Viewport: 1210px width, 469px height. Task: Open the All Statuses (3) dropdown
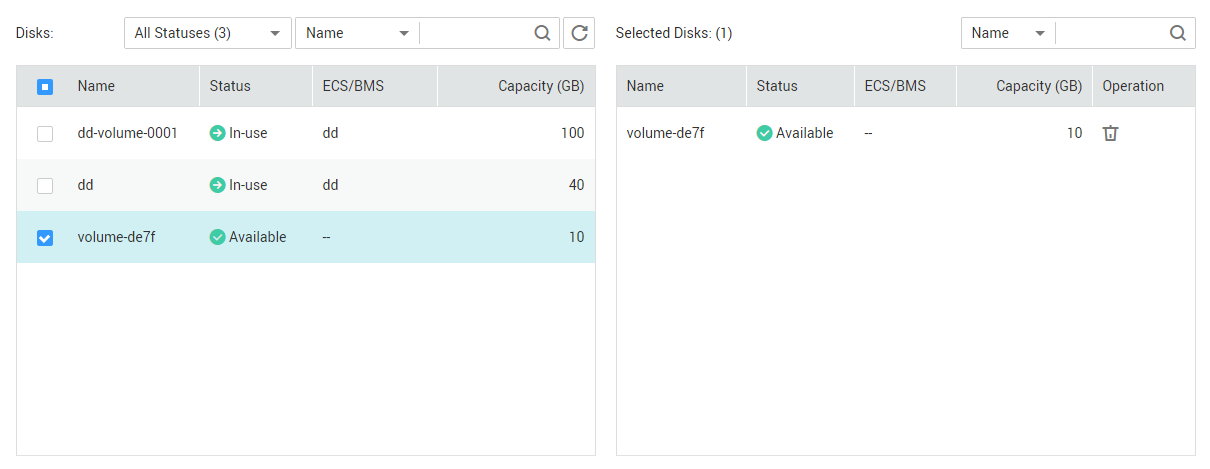[x=208, y=33]
